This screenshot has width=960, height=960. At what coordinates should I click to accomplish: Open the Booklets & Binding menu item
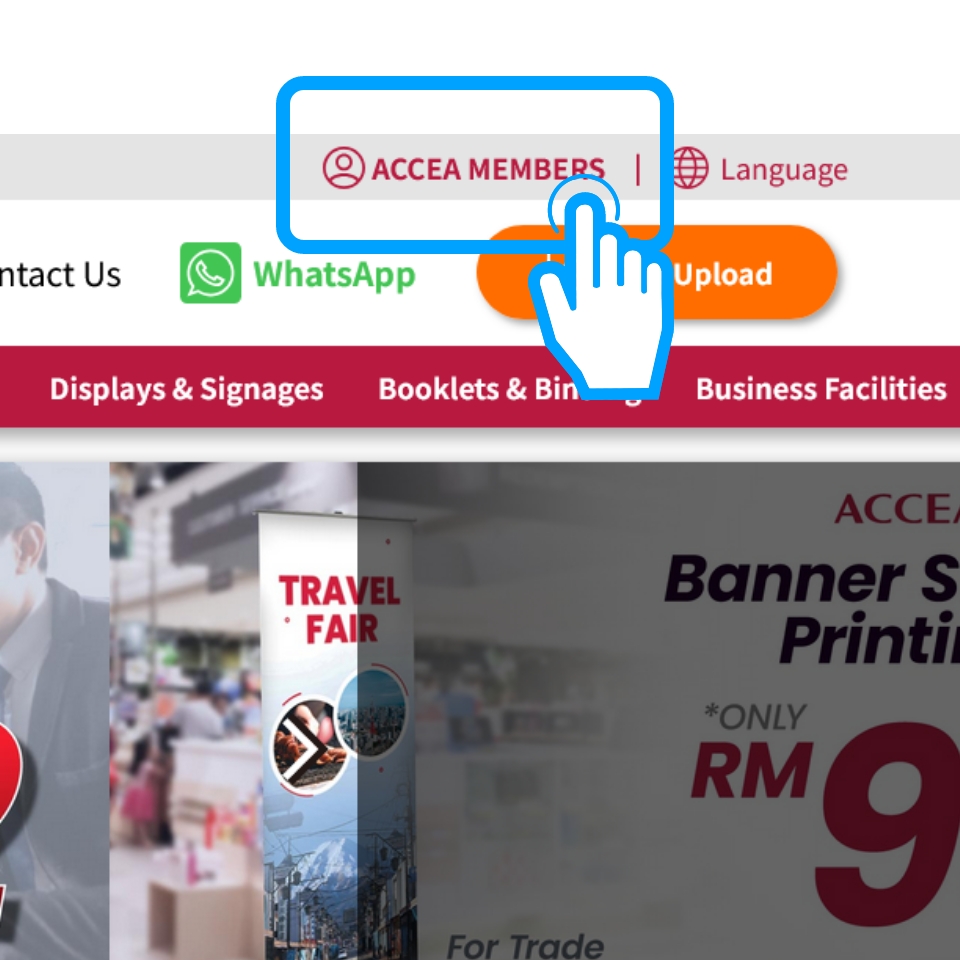(x=510, y=389)
